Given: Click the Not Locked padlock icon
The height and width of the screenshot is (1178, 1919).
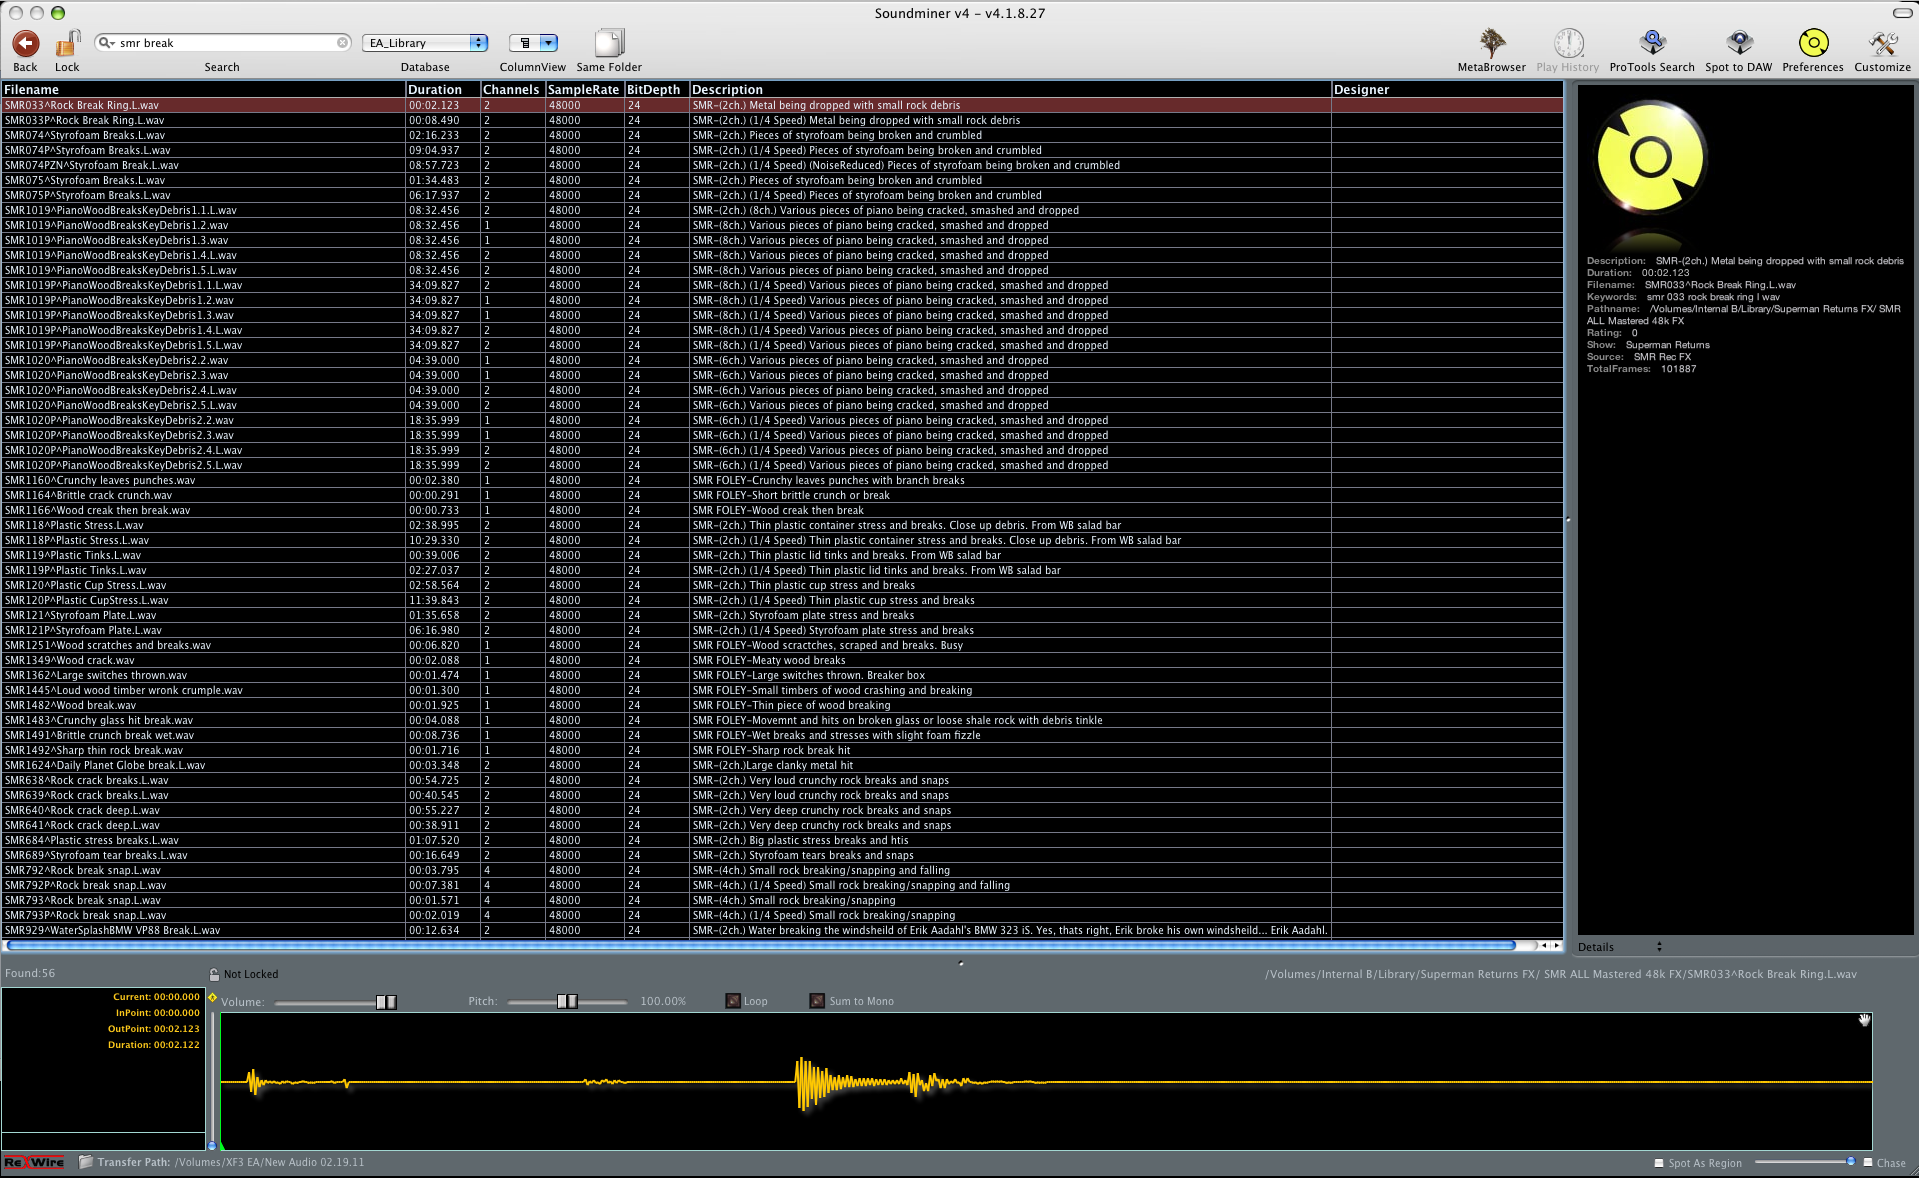Looking at the screenshot, I should click(x=214, y=974).
